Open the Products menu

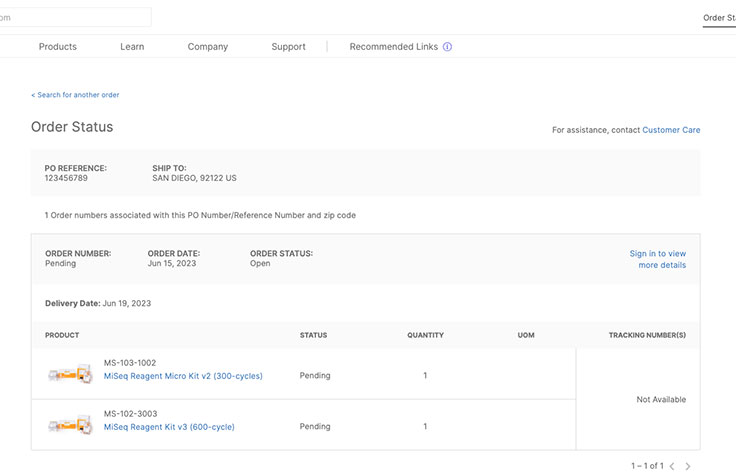pos(58,47)
